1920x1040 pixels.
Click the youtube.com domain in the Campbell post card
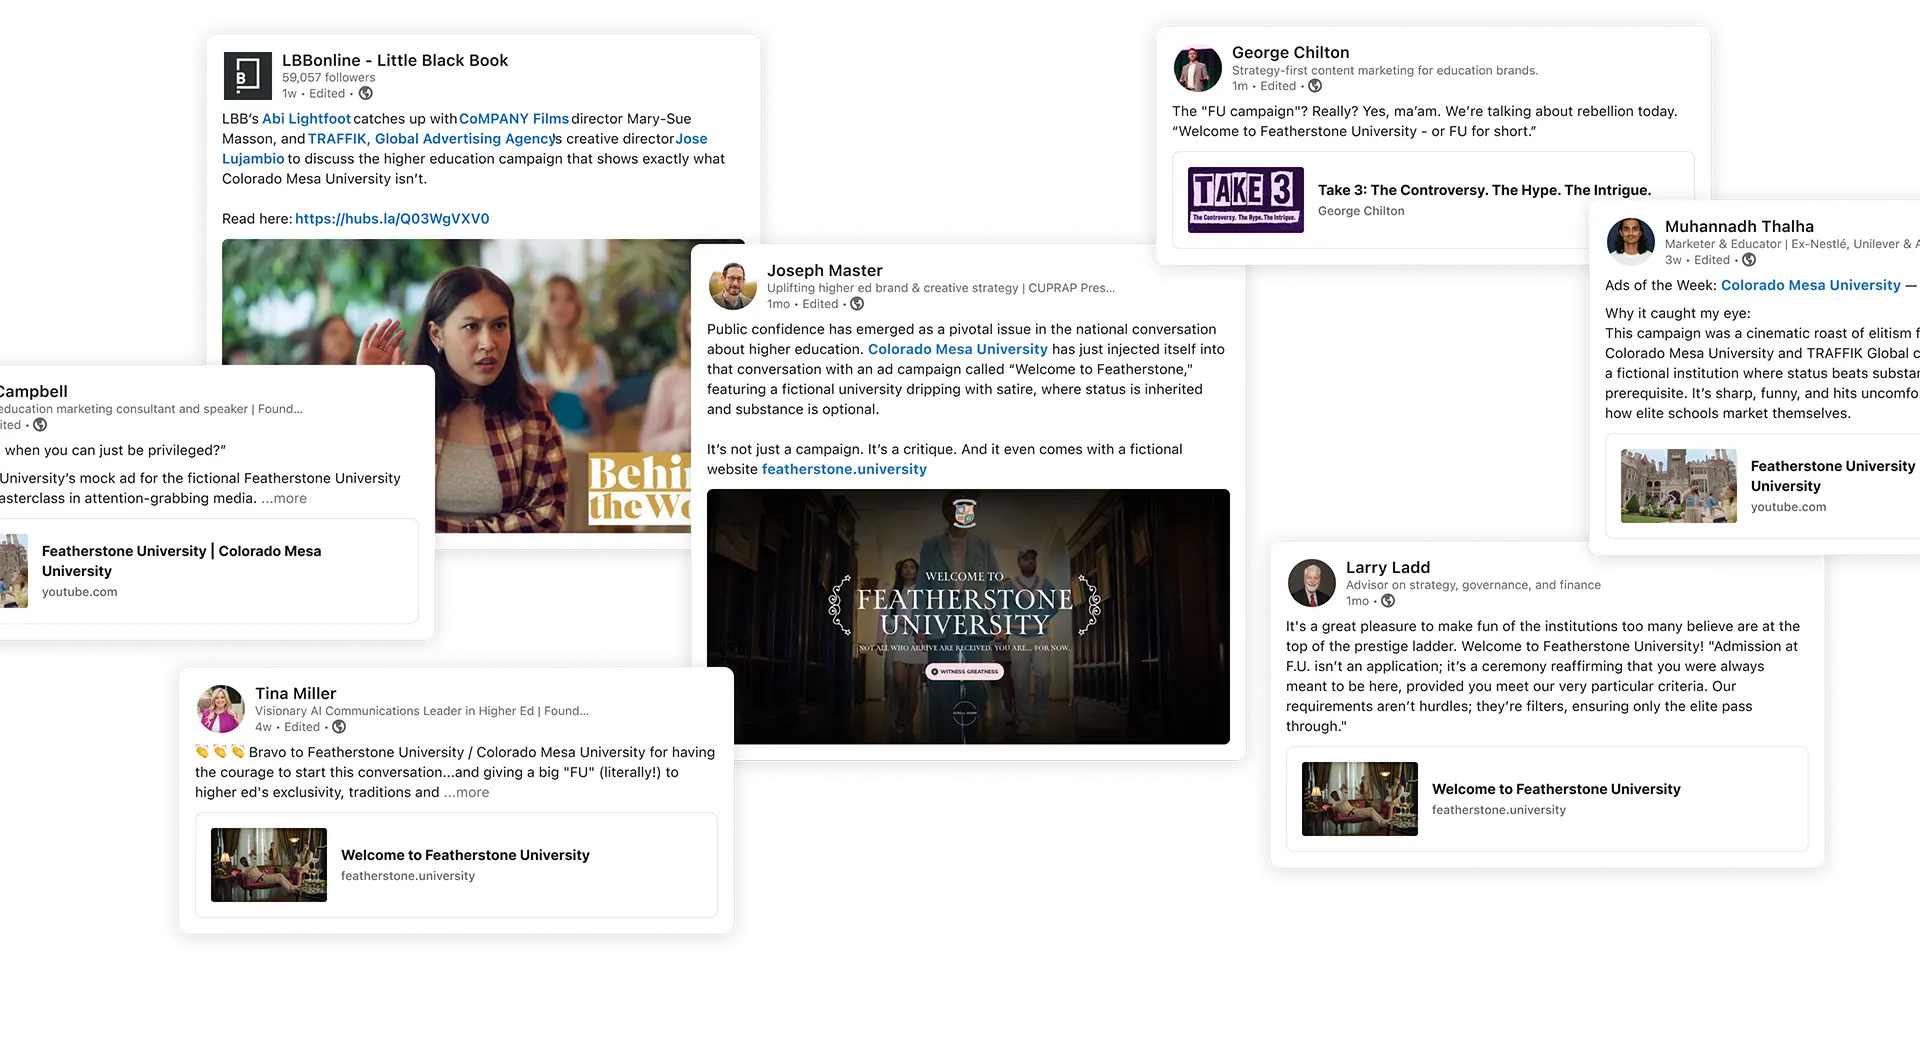80,592
